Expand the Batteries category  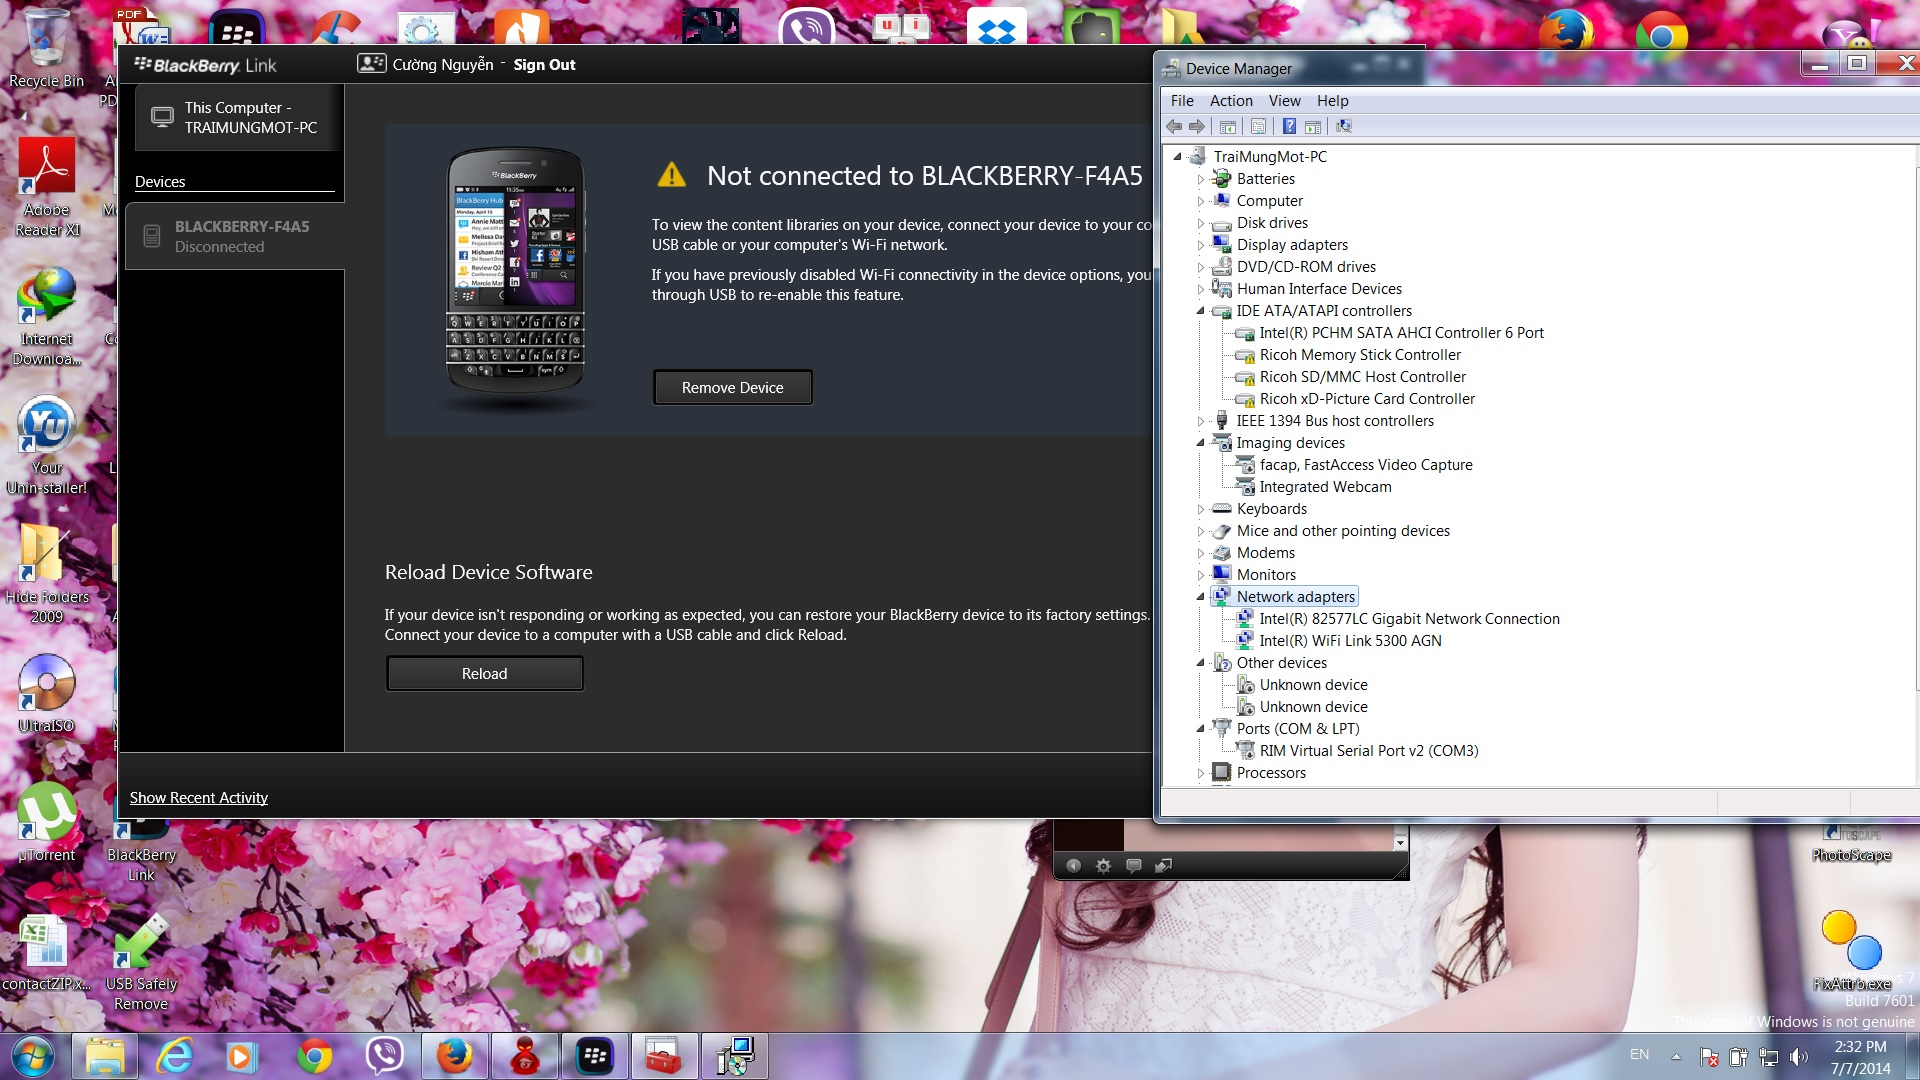tap(1201, 179)
